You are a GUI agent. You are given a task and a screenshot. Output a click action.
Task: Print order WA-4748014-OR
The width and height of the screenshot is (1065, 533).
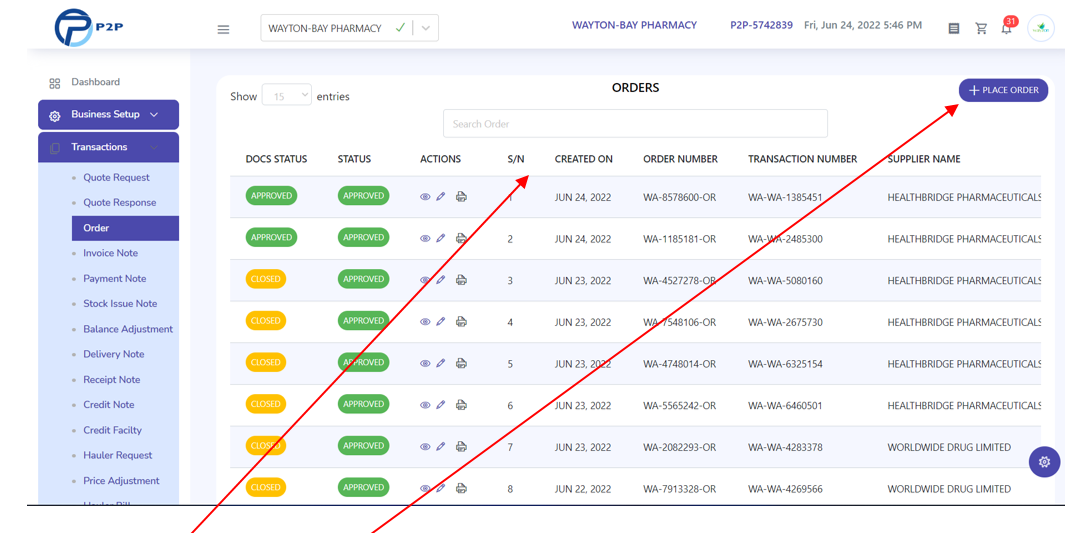click(461, 363)
